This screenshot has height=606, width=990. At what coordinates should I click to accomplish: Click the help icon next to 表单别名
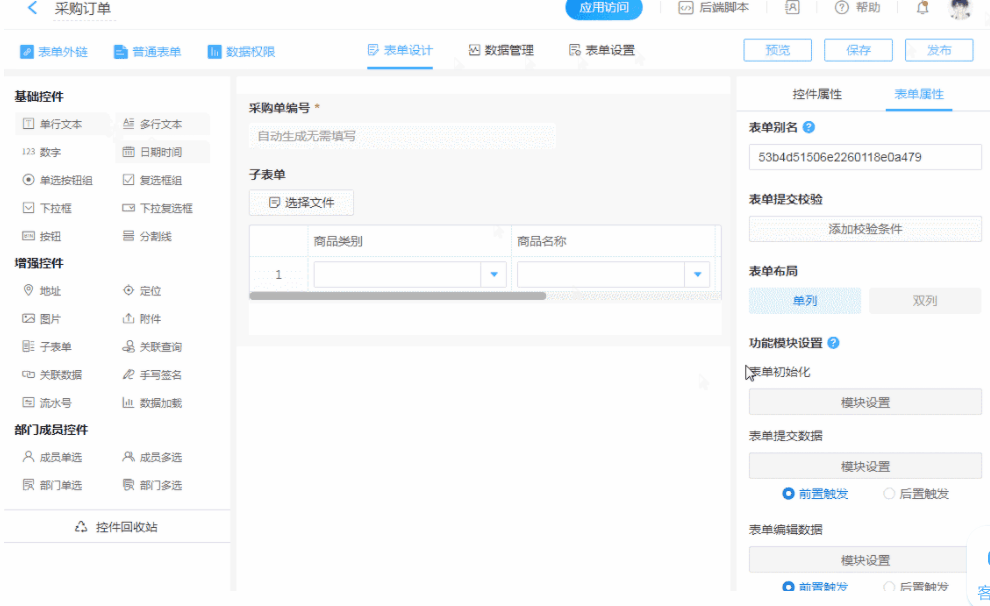809,127
